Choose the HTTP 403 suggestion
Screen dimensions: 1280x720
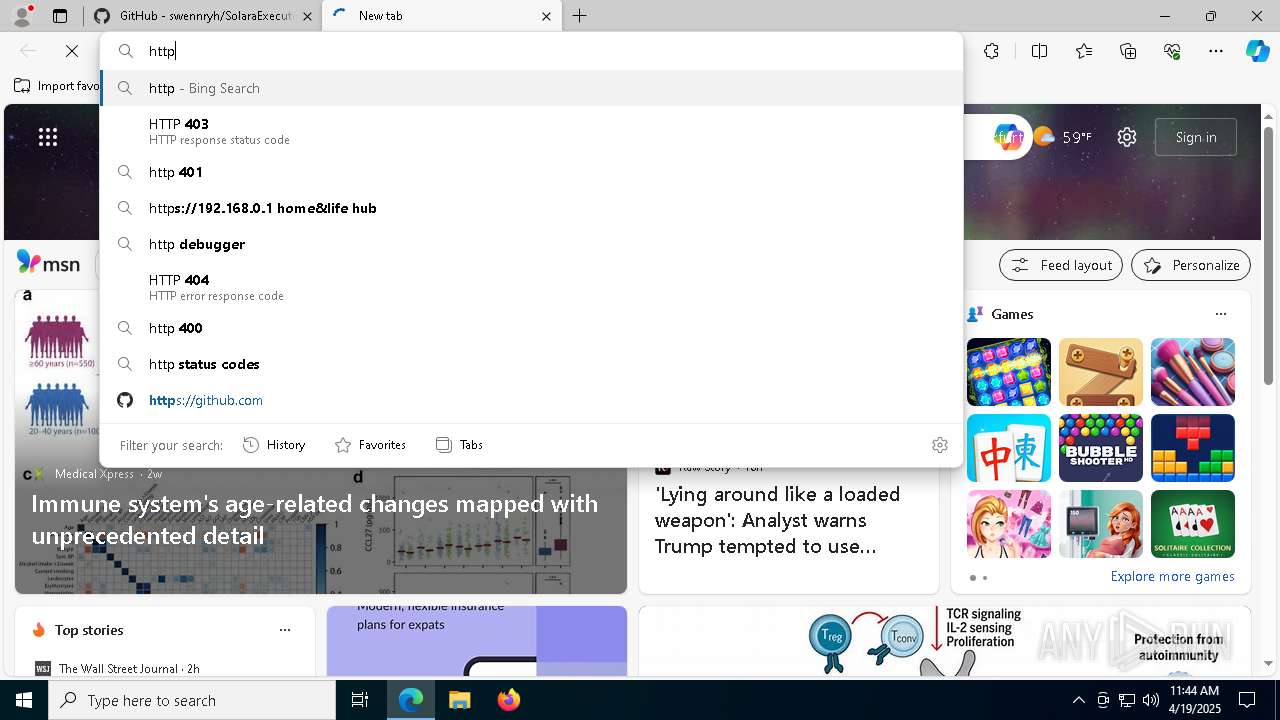531,131
